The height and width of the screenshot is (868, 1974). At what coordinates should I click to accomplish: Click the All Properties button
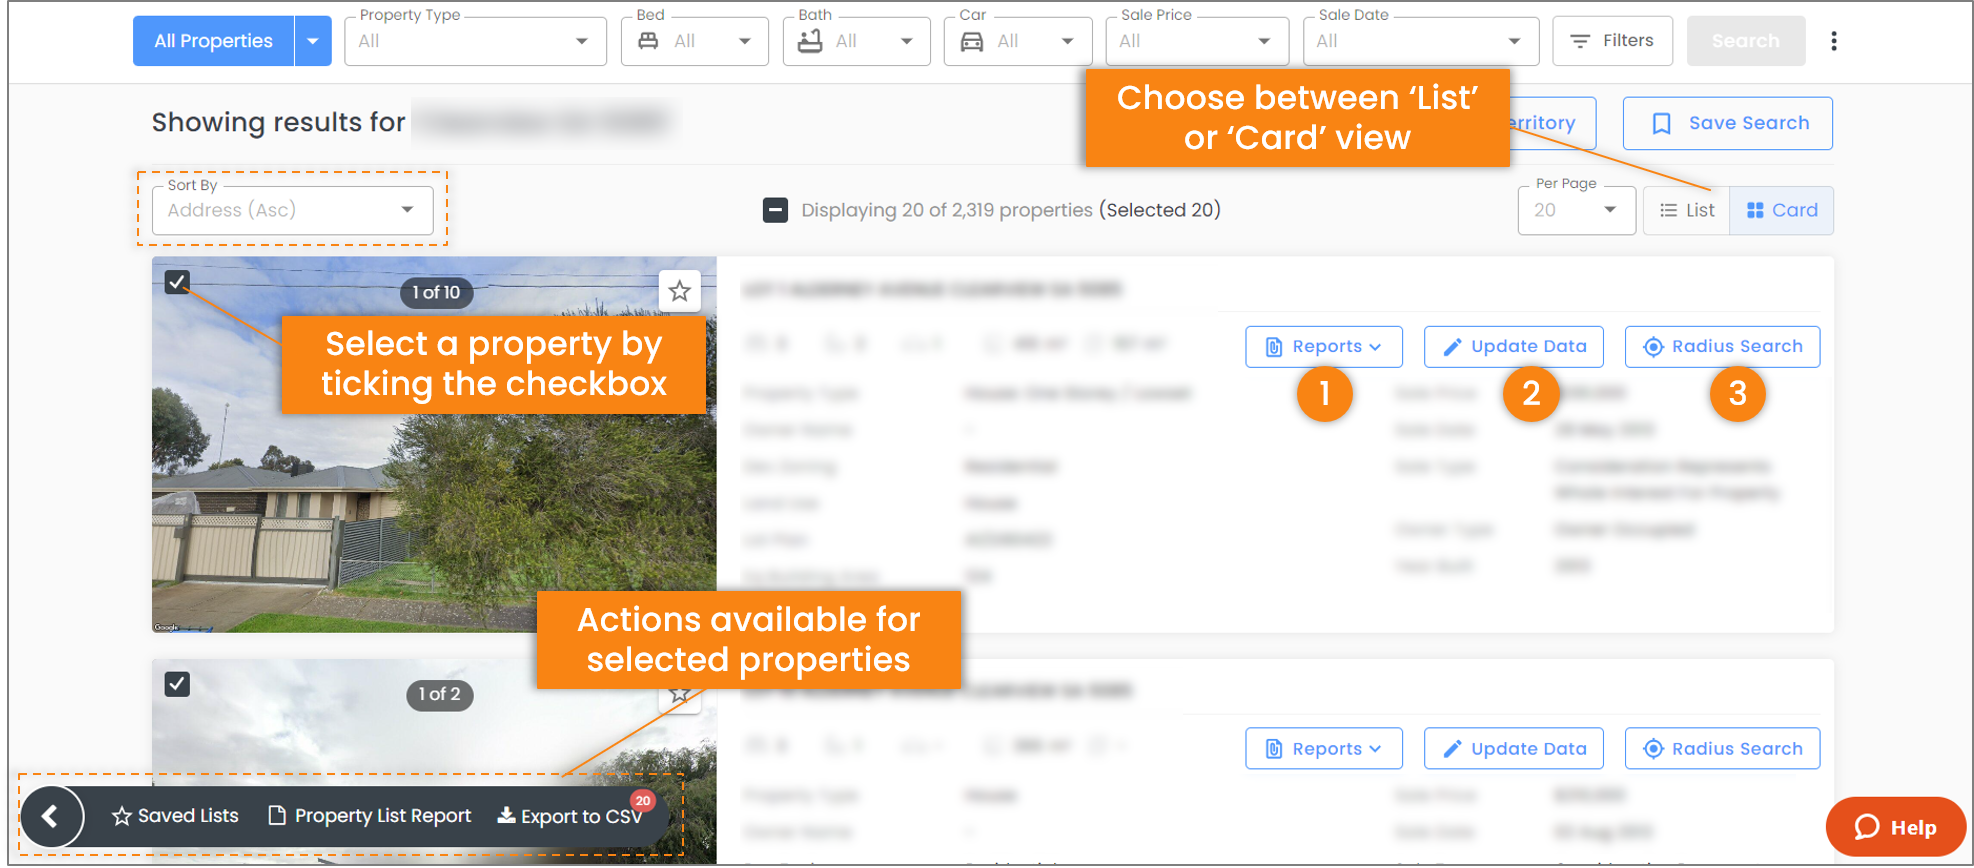(213, 41)
